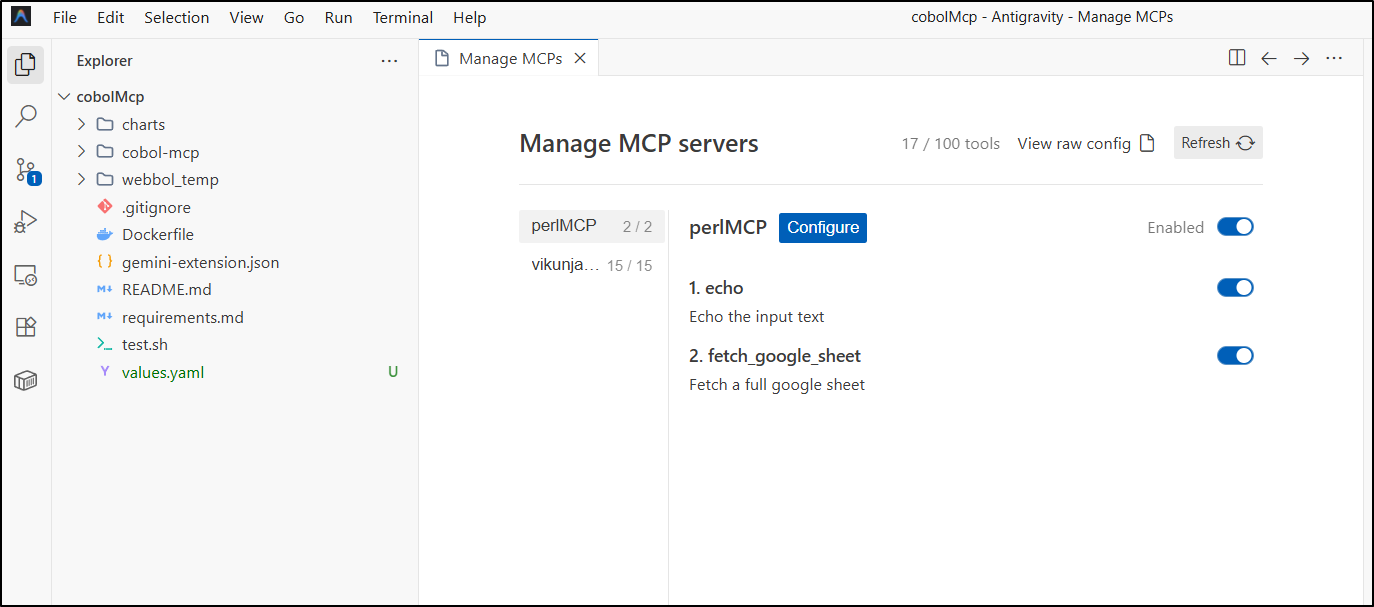Expand the cobol-mcp folder
This screenshot has height=607, width=1374.
click(x=160, y=153)
